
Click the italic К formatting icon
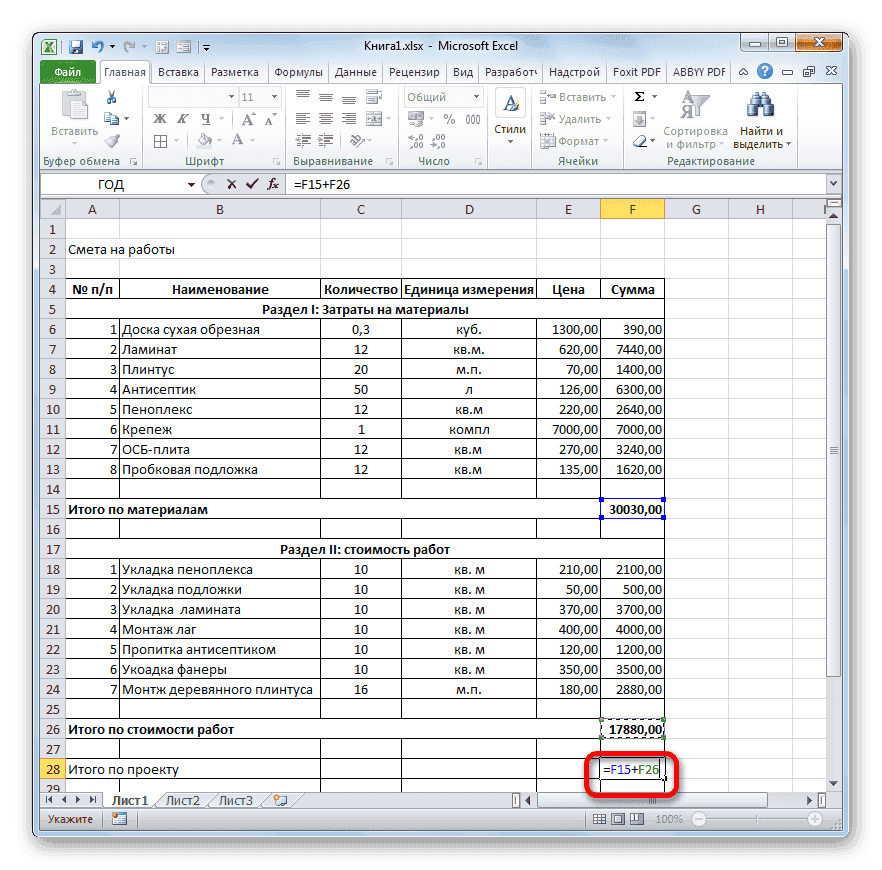(182, 117)
